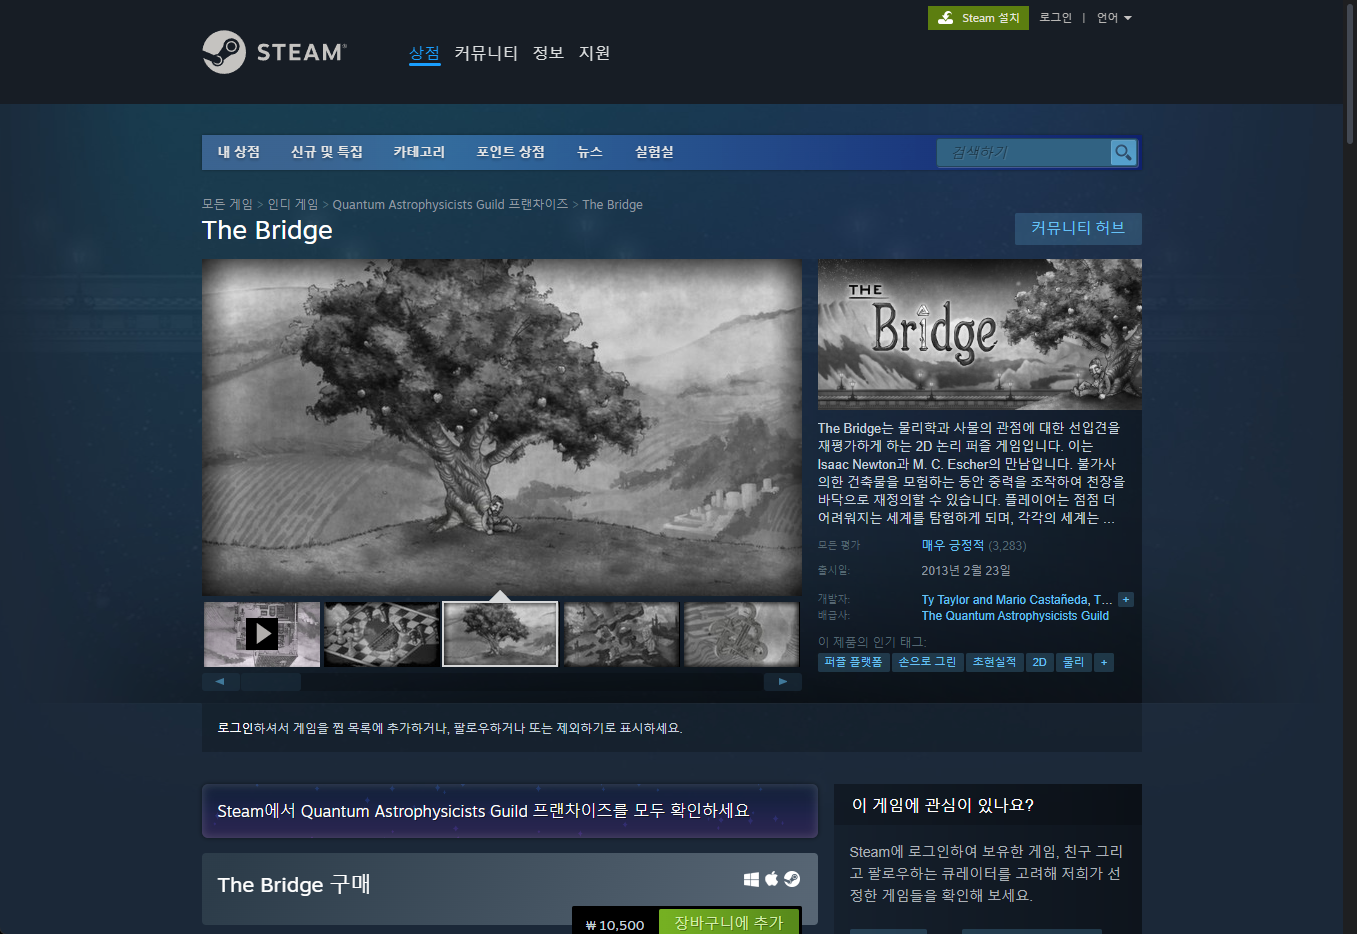1357x934 pixels.
Task: Open the 신규 및 특집 menu
Action: [x=327, y=152]
